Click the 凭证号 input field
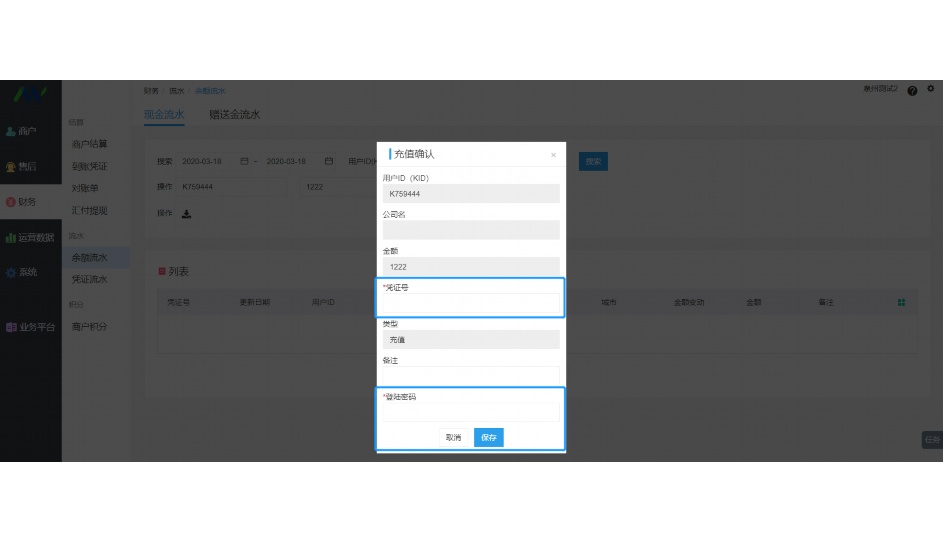This screenshot has width=943, height=542. pyautogui.click(x=470, y=304)
